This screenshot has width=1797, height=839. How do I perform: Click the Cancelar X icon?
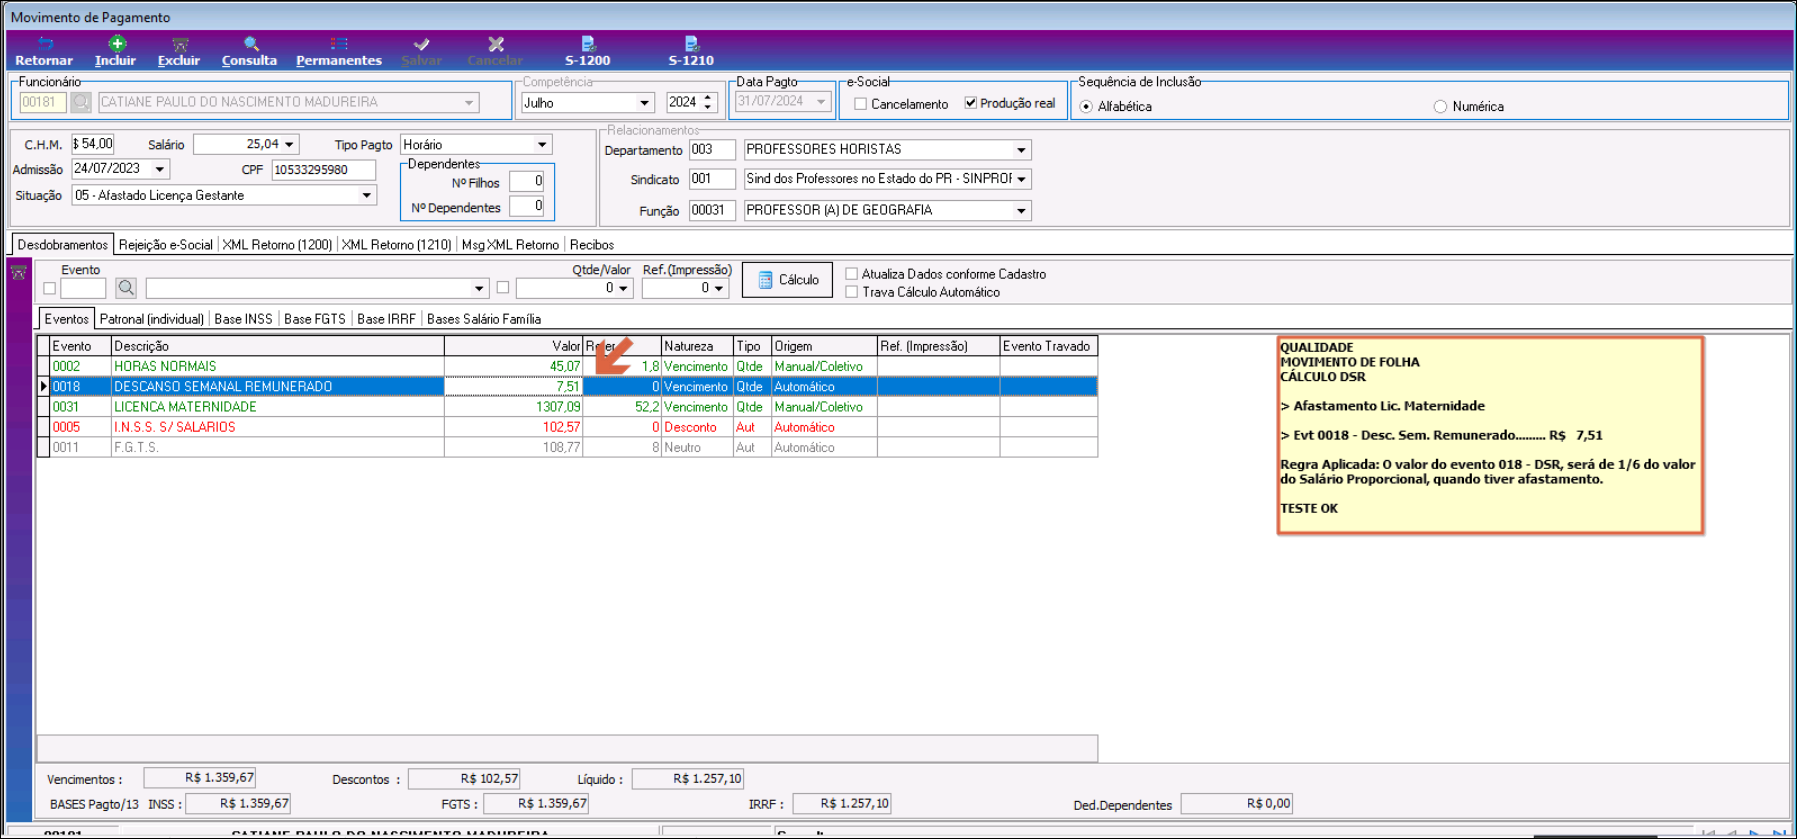(495, 44)
